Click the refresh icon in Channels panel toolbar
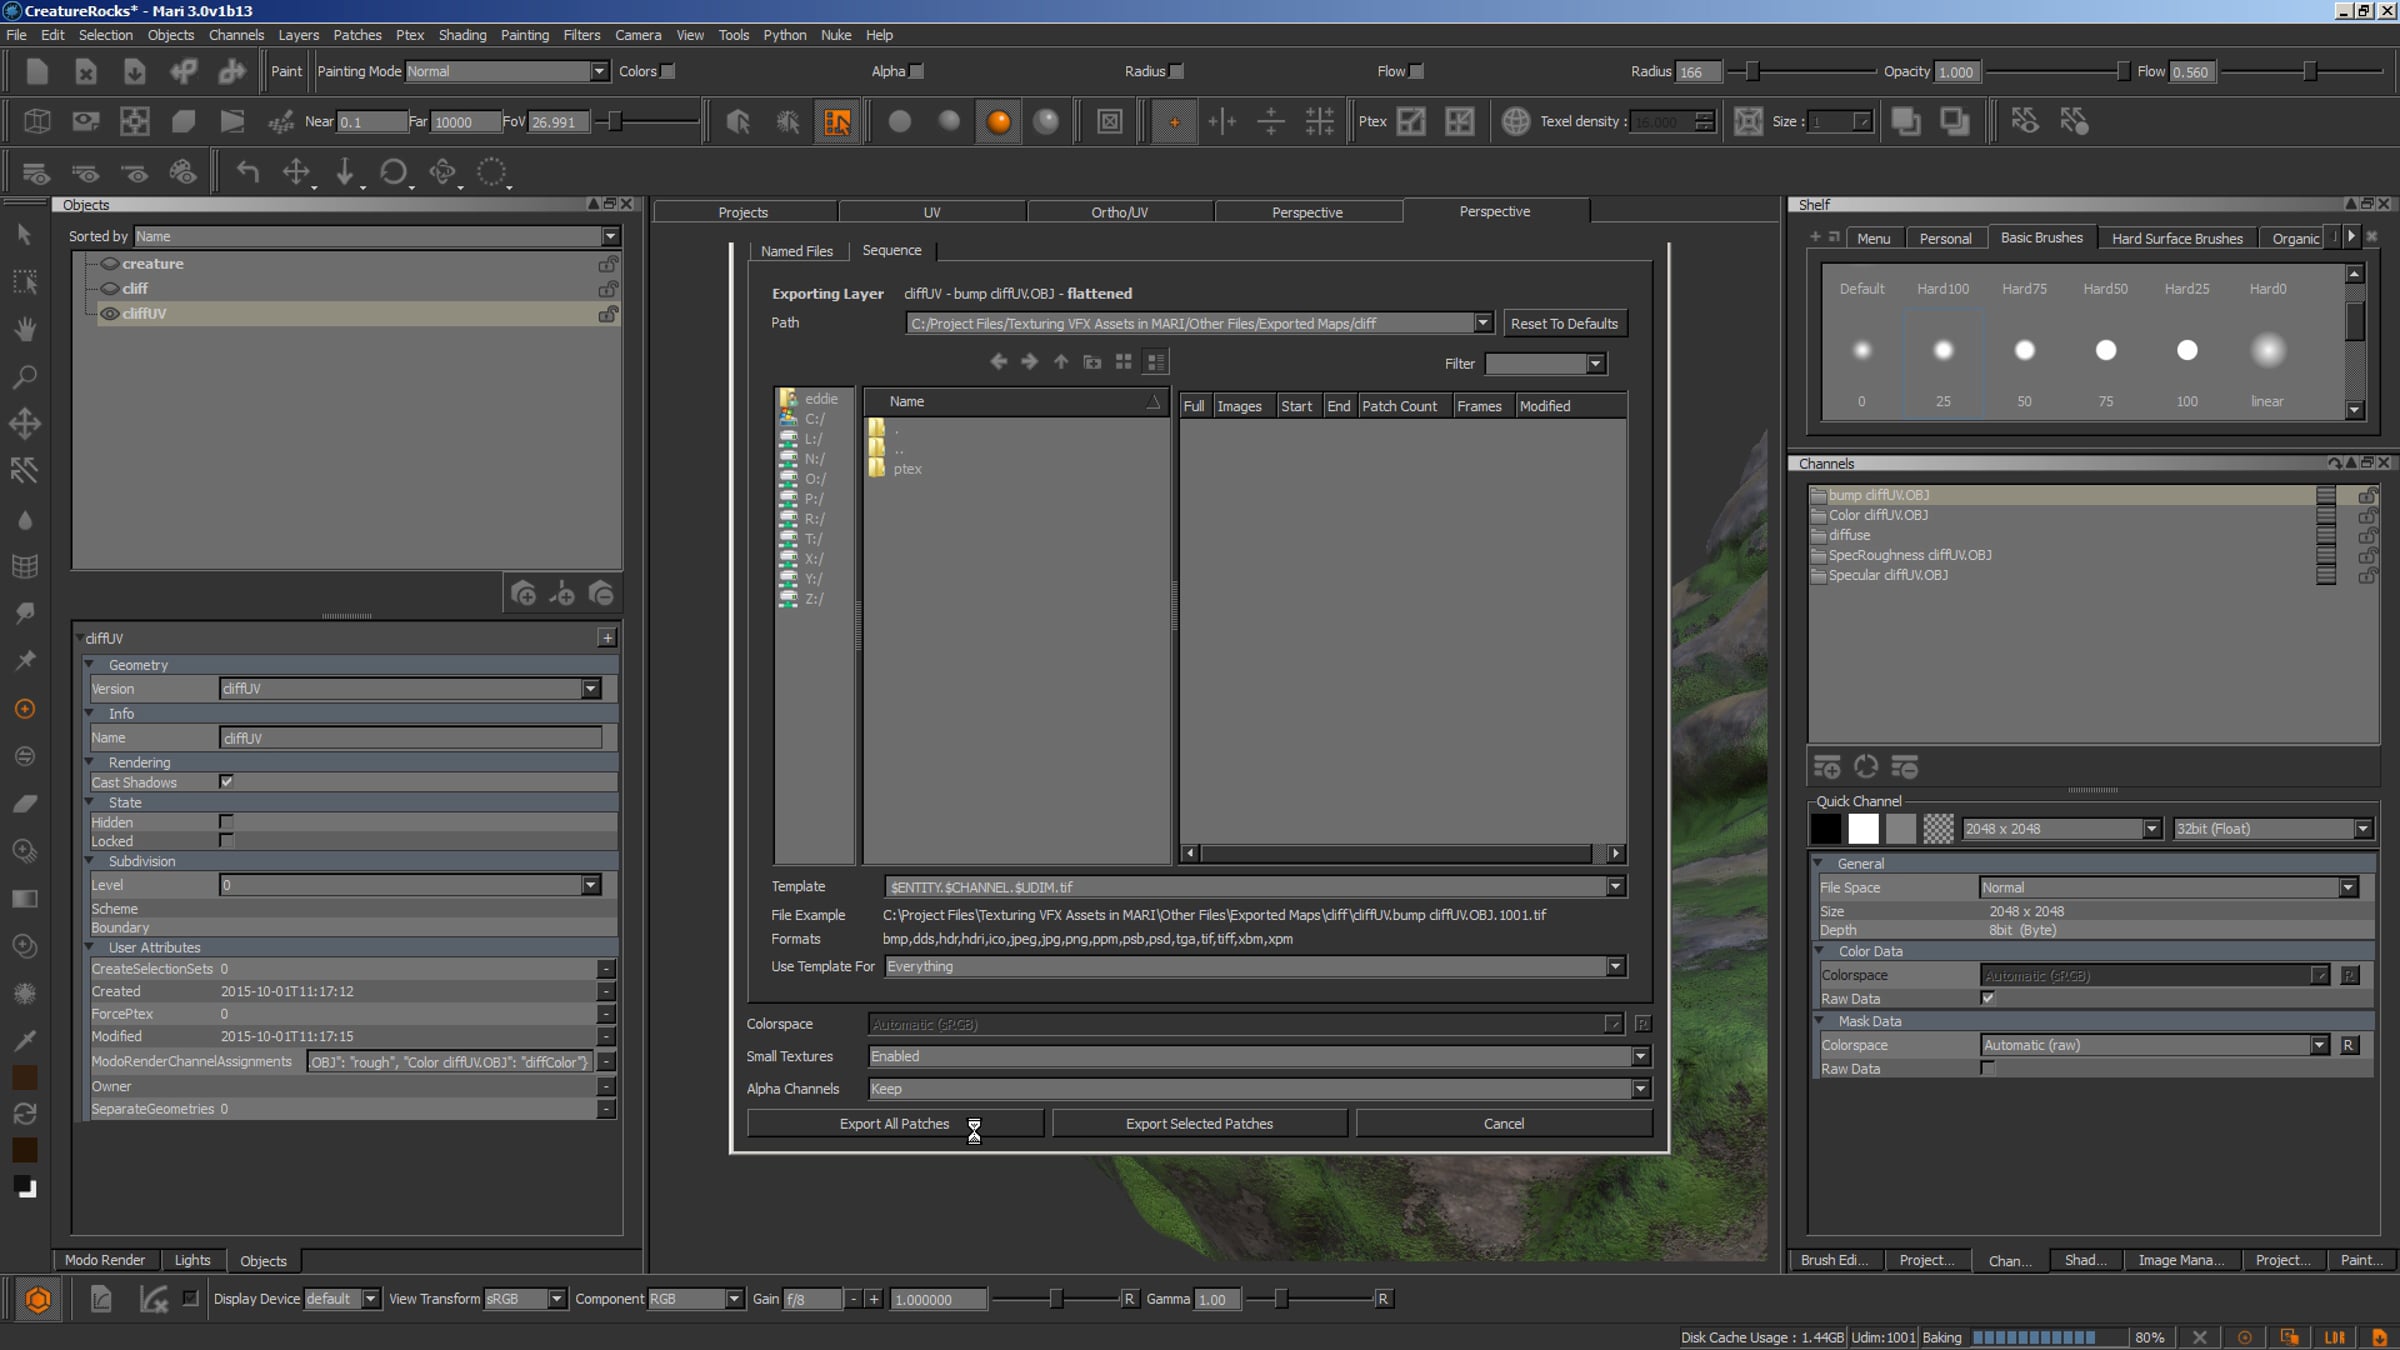The image size is (2400, 1350). pyautogui.click(x=1866, y=767)
